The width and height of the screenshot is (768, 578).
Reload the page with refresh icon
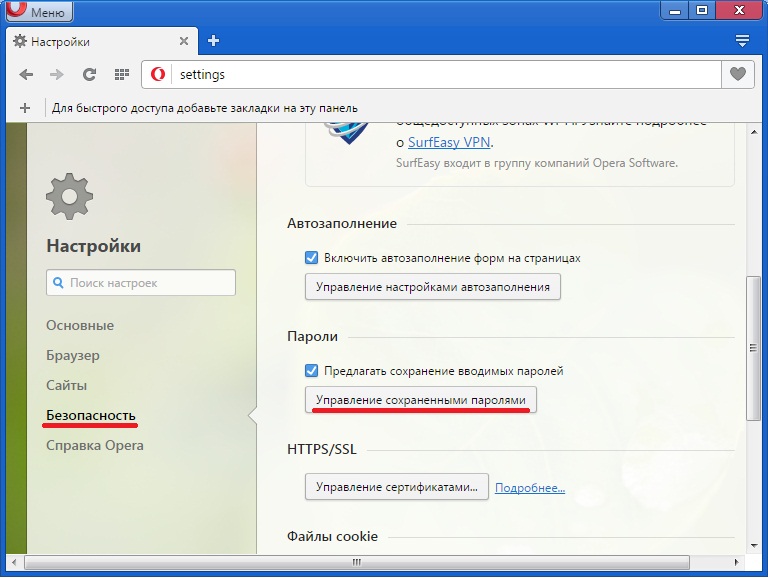pyautogui.click(x=89, y=75)
